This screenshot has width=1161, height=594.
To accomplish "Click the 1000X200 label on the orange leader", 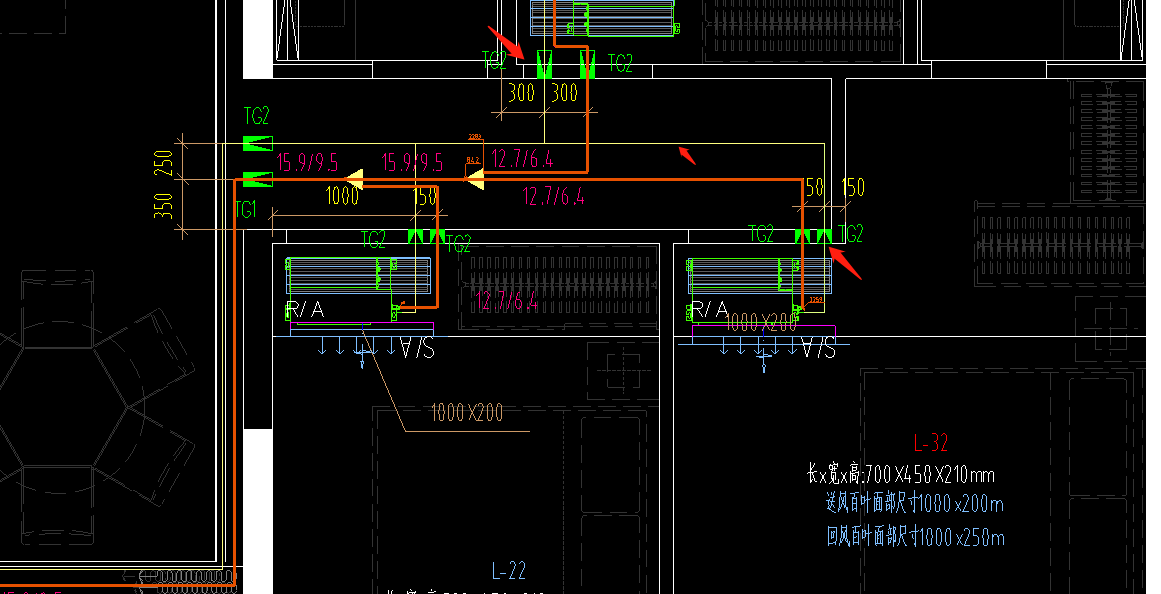I will (467, 413).
